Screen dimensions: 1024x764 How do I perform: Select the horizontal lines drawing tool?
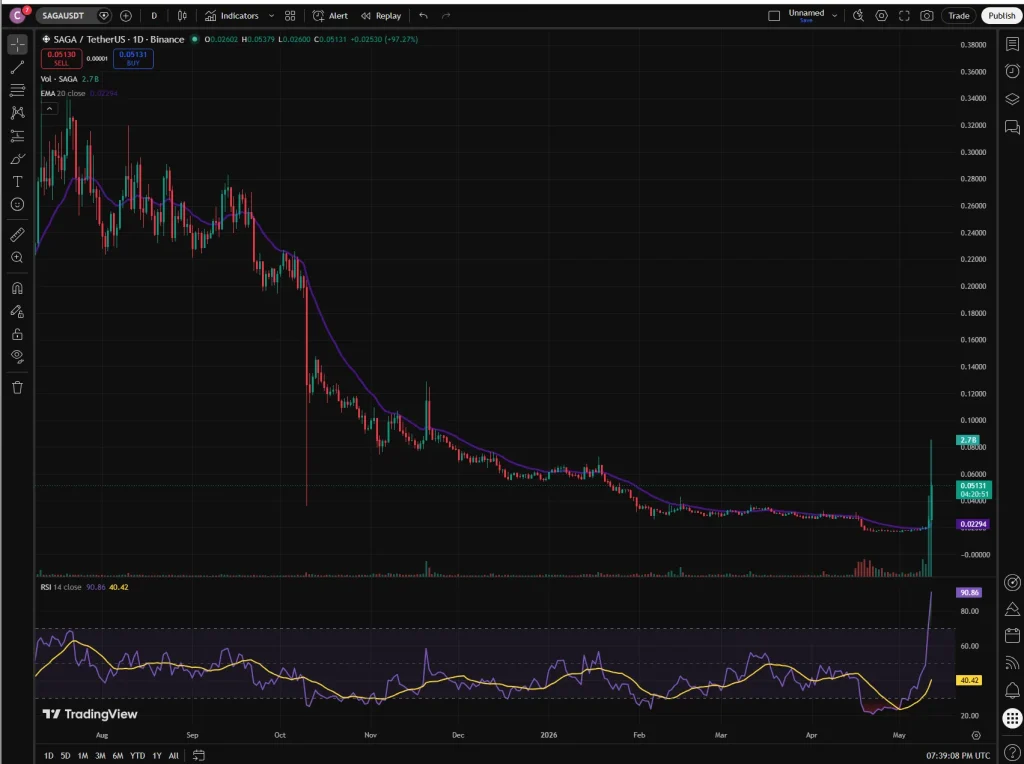click(x=18, y=90)
